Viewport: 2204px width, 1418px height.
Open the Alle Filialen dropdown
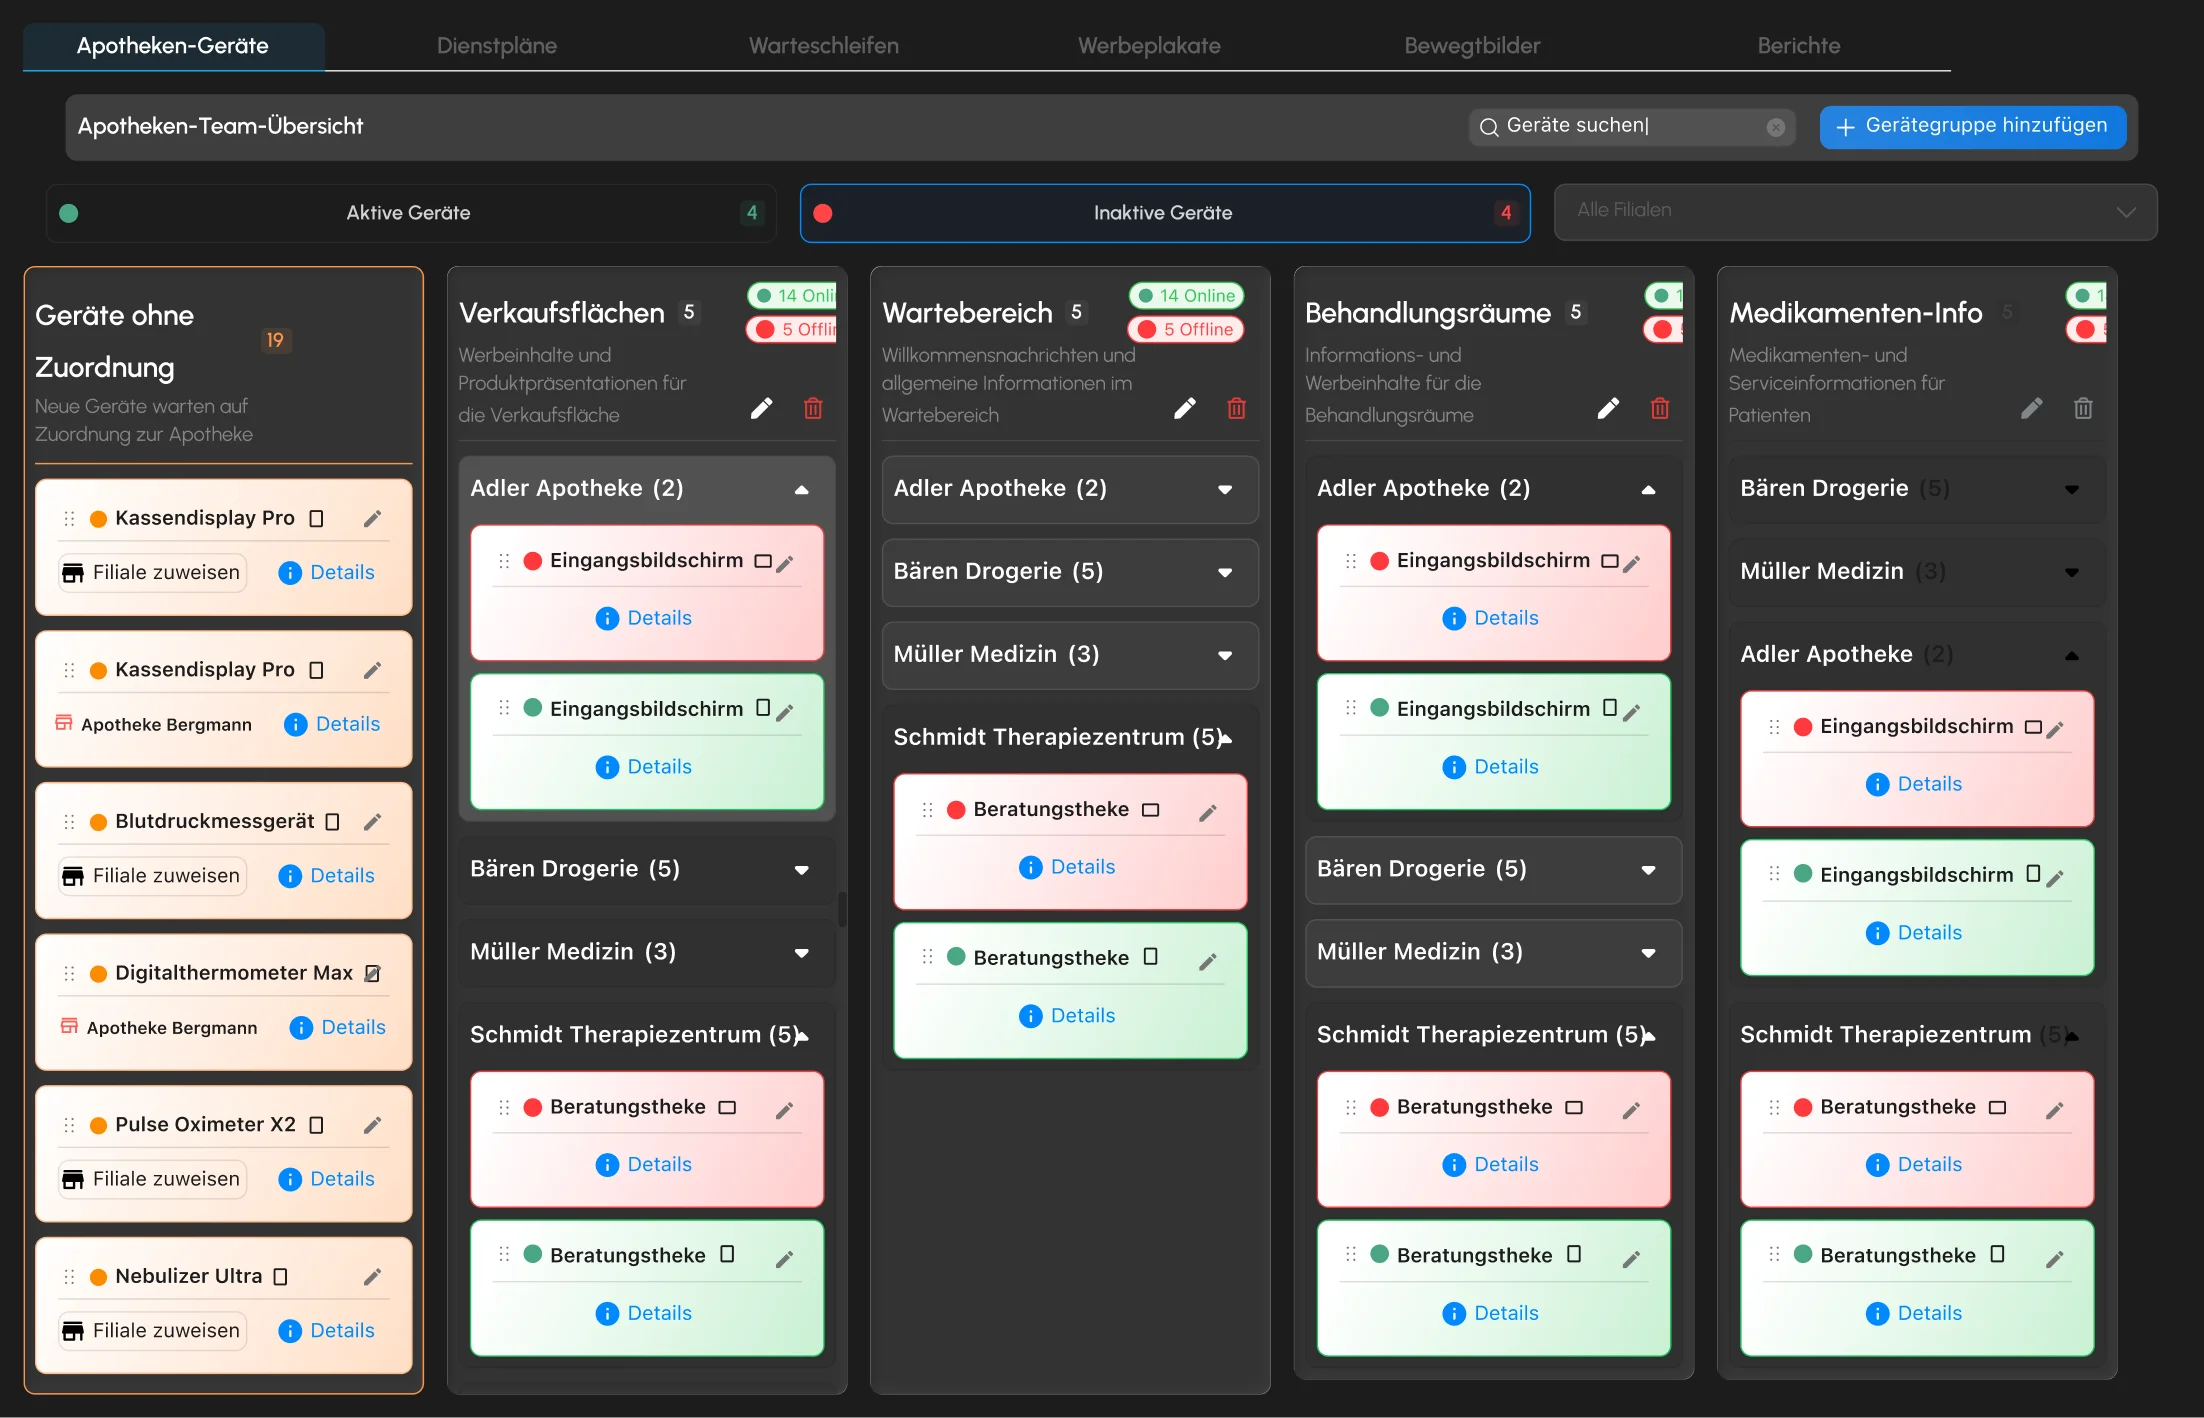click(1855, 212)
